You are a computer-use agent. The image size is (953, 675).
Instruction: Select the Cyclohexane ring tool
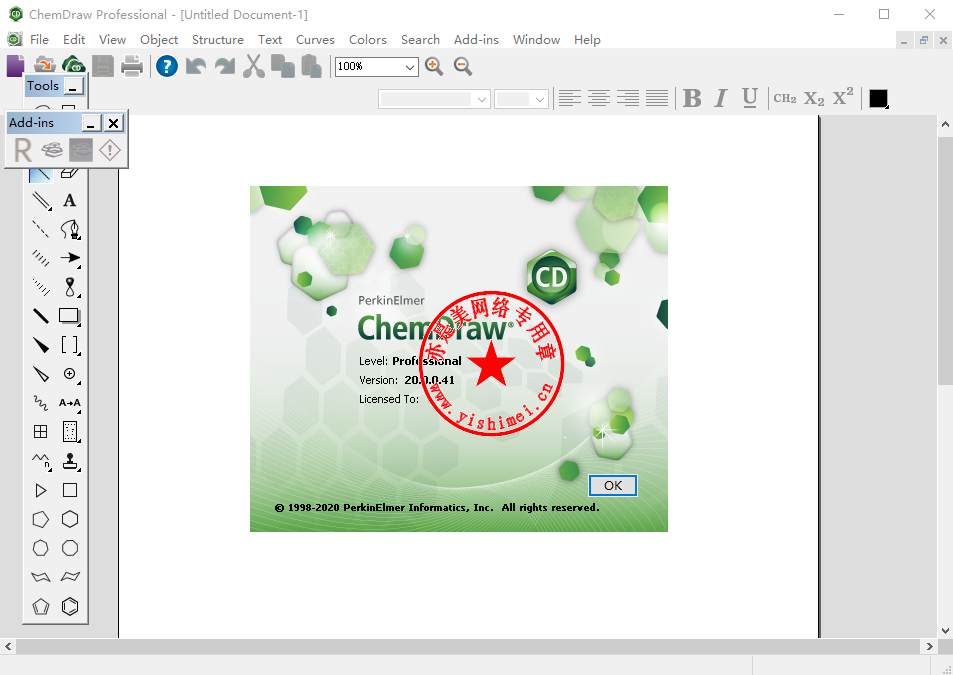[x=70, y=519]
